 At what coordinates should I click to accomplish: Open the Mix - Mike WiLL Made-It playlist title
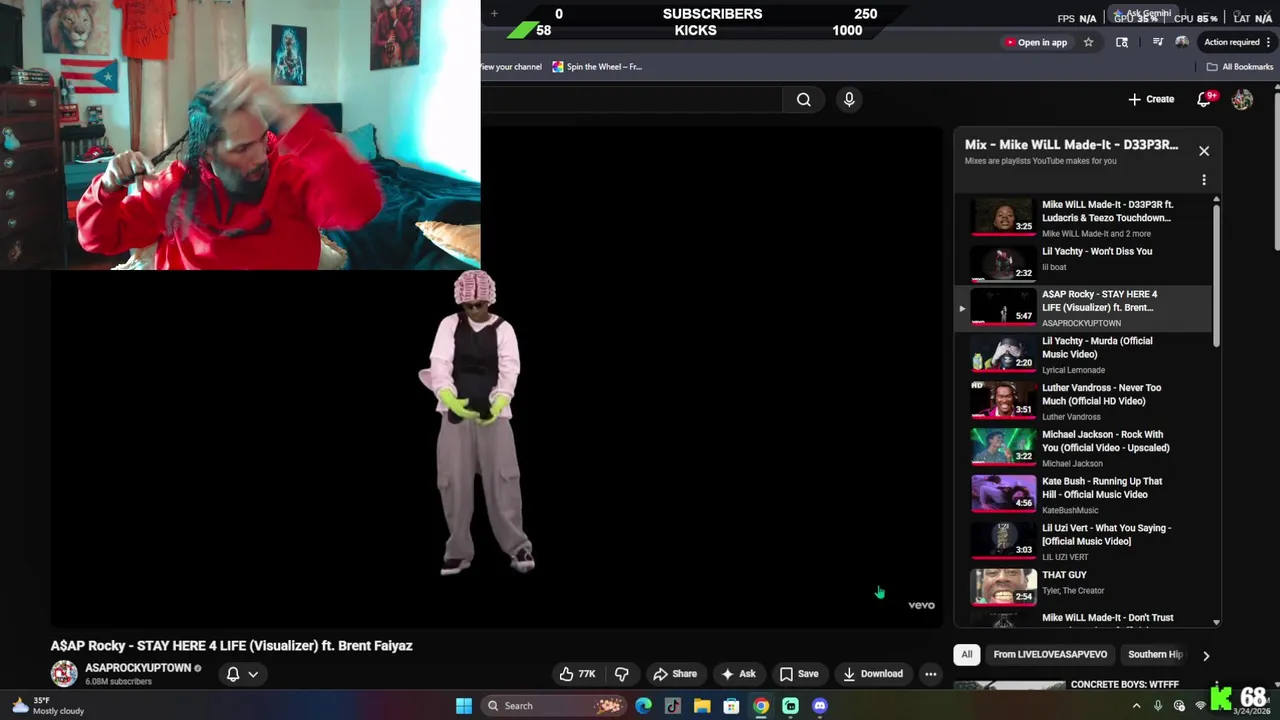pyautogui.click(x=1071, y=145)
